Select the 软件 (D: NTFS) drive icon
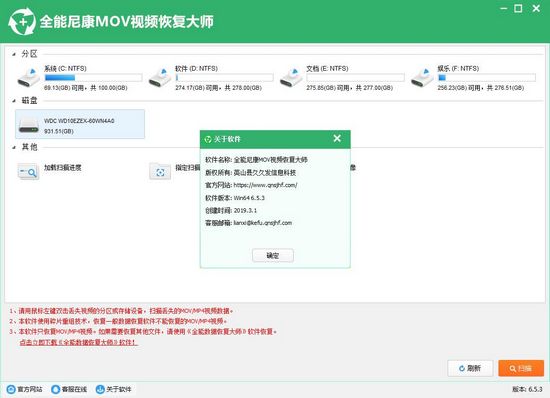This screenshot has height=398, width=550. 160,78
